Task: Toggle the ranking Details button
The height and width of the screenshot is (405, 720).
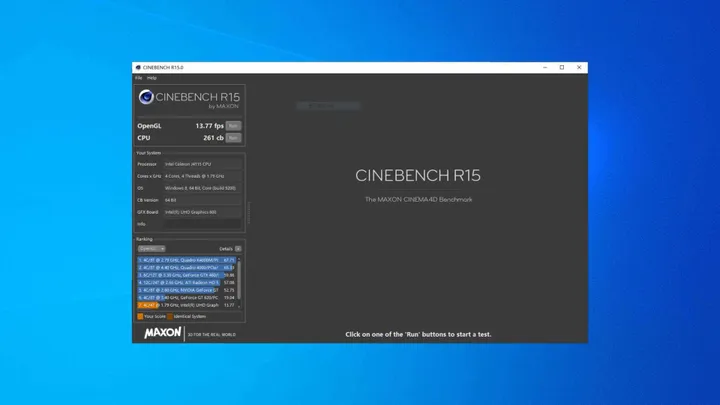Action: pos(238,248)
